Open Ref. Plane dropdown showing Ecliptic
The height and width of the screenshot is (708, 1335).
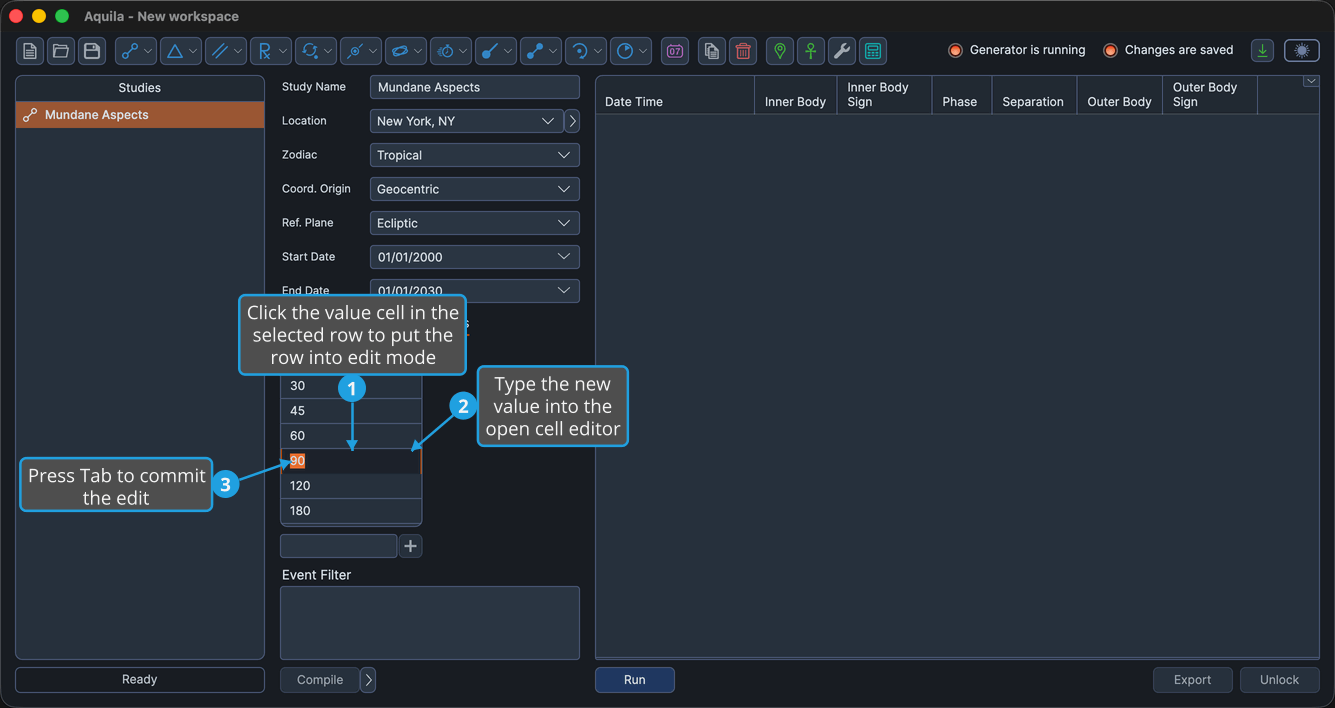(x=475, y=223)
